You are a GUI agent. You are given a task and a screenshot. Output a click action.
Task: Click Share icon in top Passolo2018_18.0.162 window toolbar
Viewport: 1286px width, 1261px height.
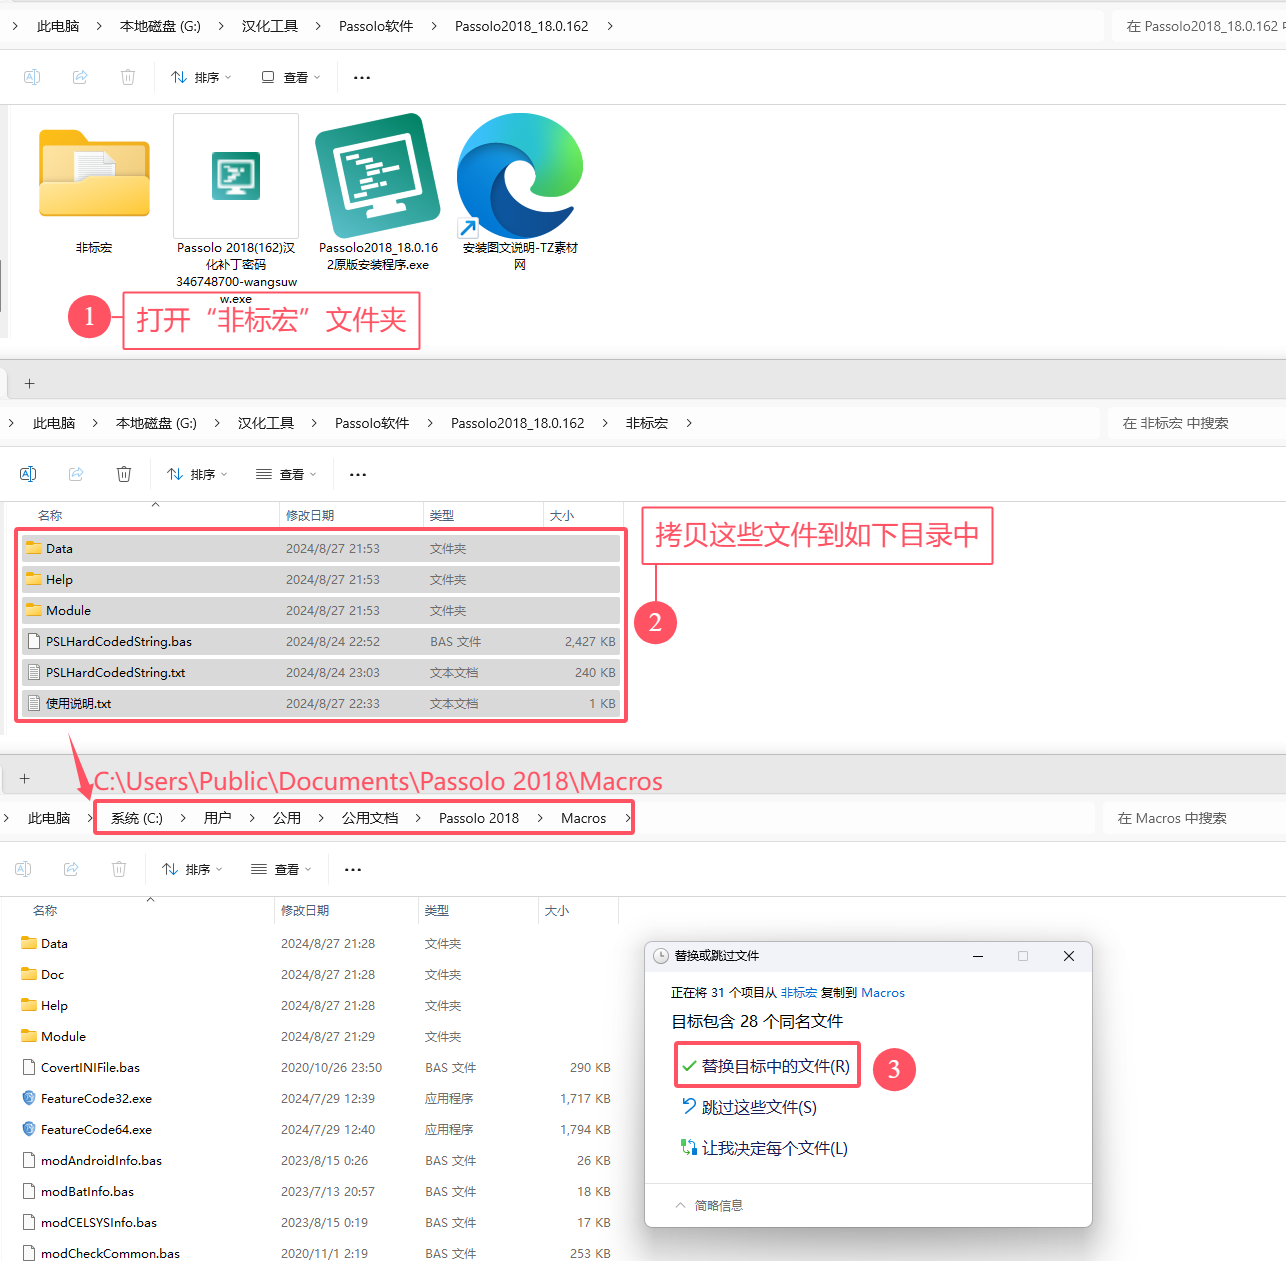coord(80,77)
